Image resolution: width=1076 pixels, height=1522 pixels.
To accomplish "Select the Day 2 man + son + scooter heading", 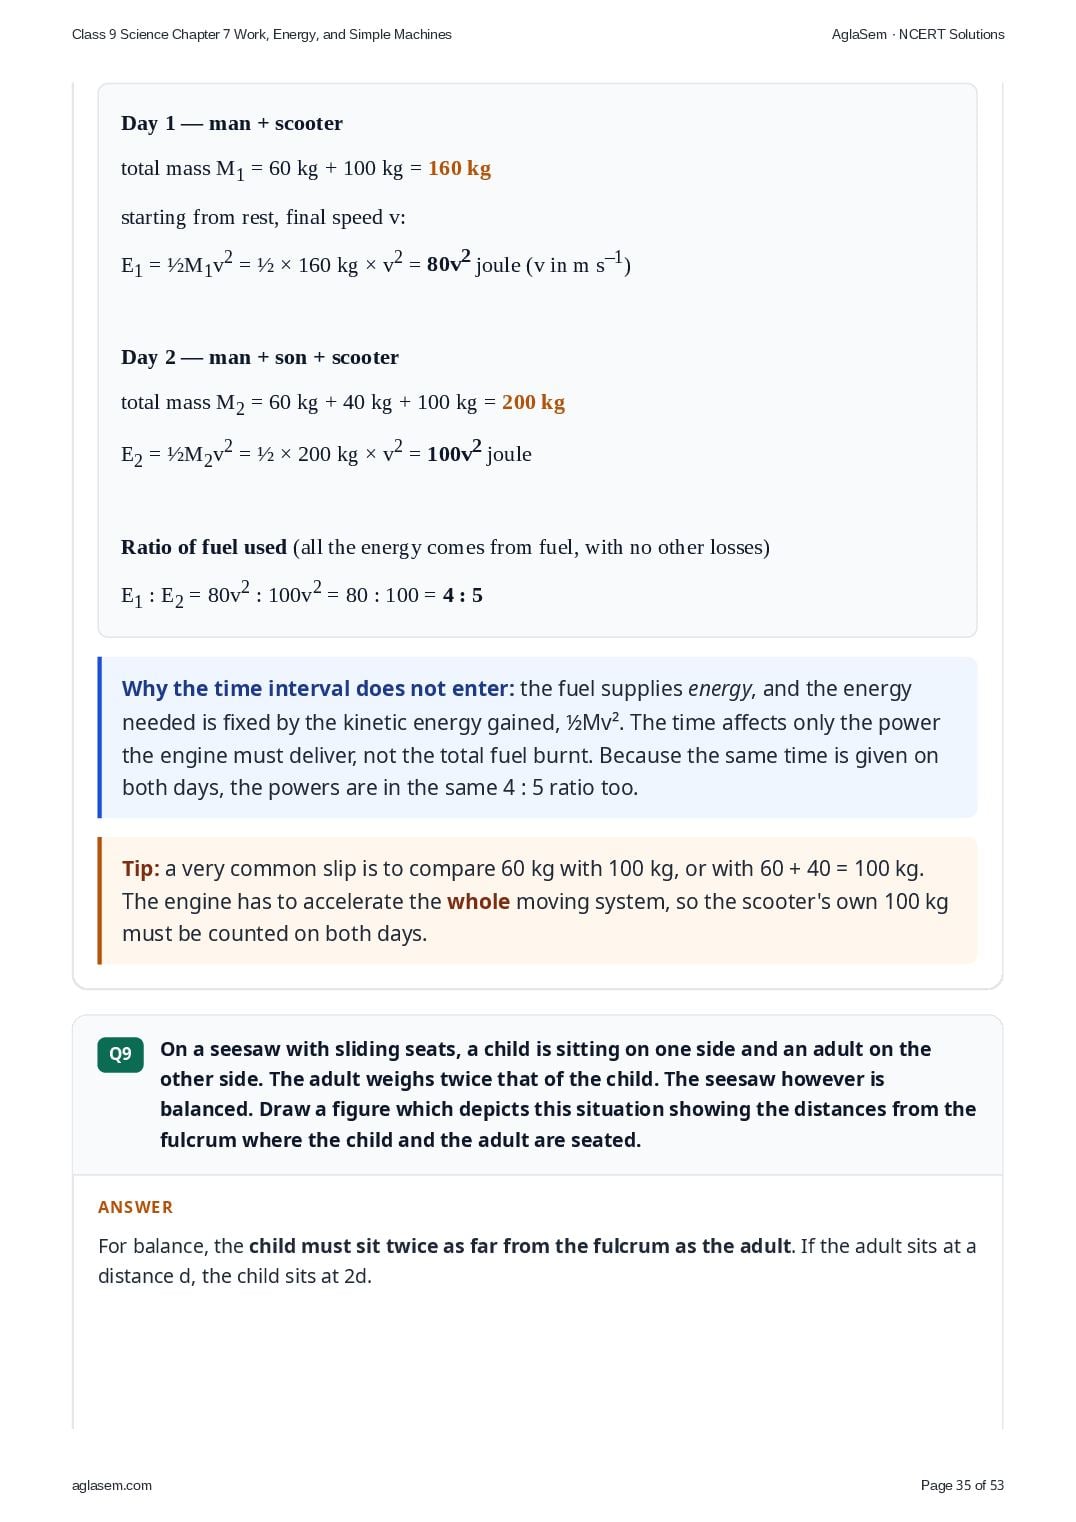I will 260,357.
